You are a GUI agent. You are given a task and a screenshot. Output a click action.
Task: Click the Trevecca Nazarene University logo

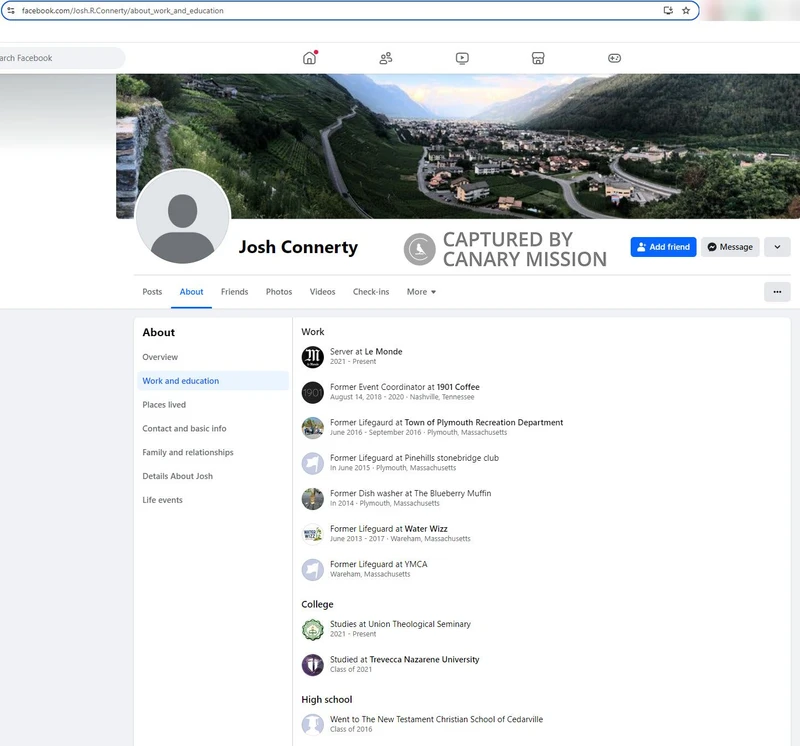click(313, 664)
